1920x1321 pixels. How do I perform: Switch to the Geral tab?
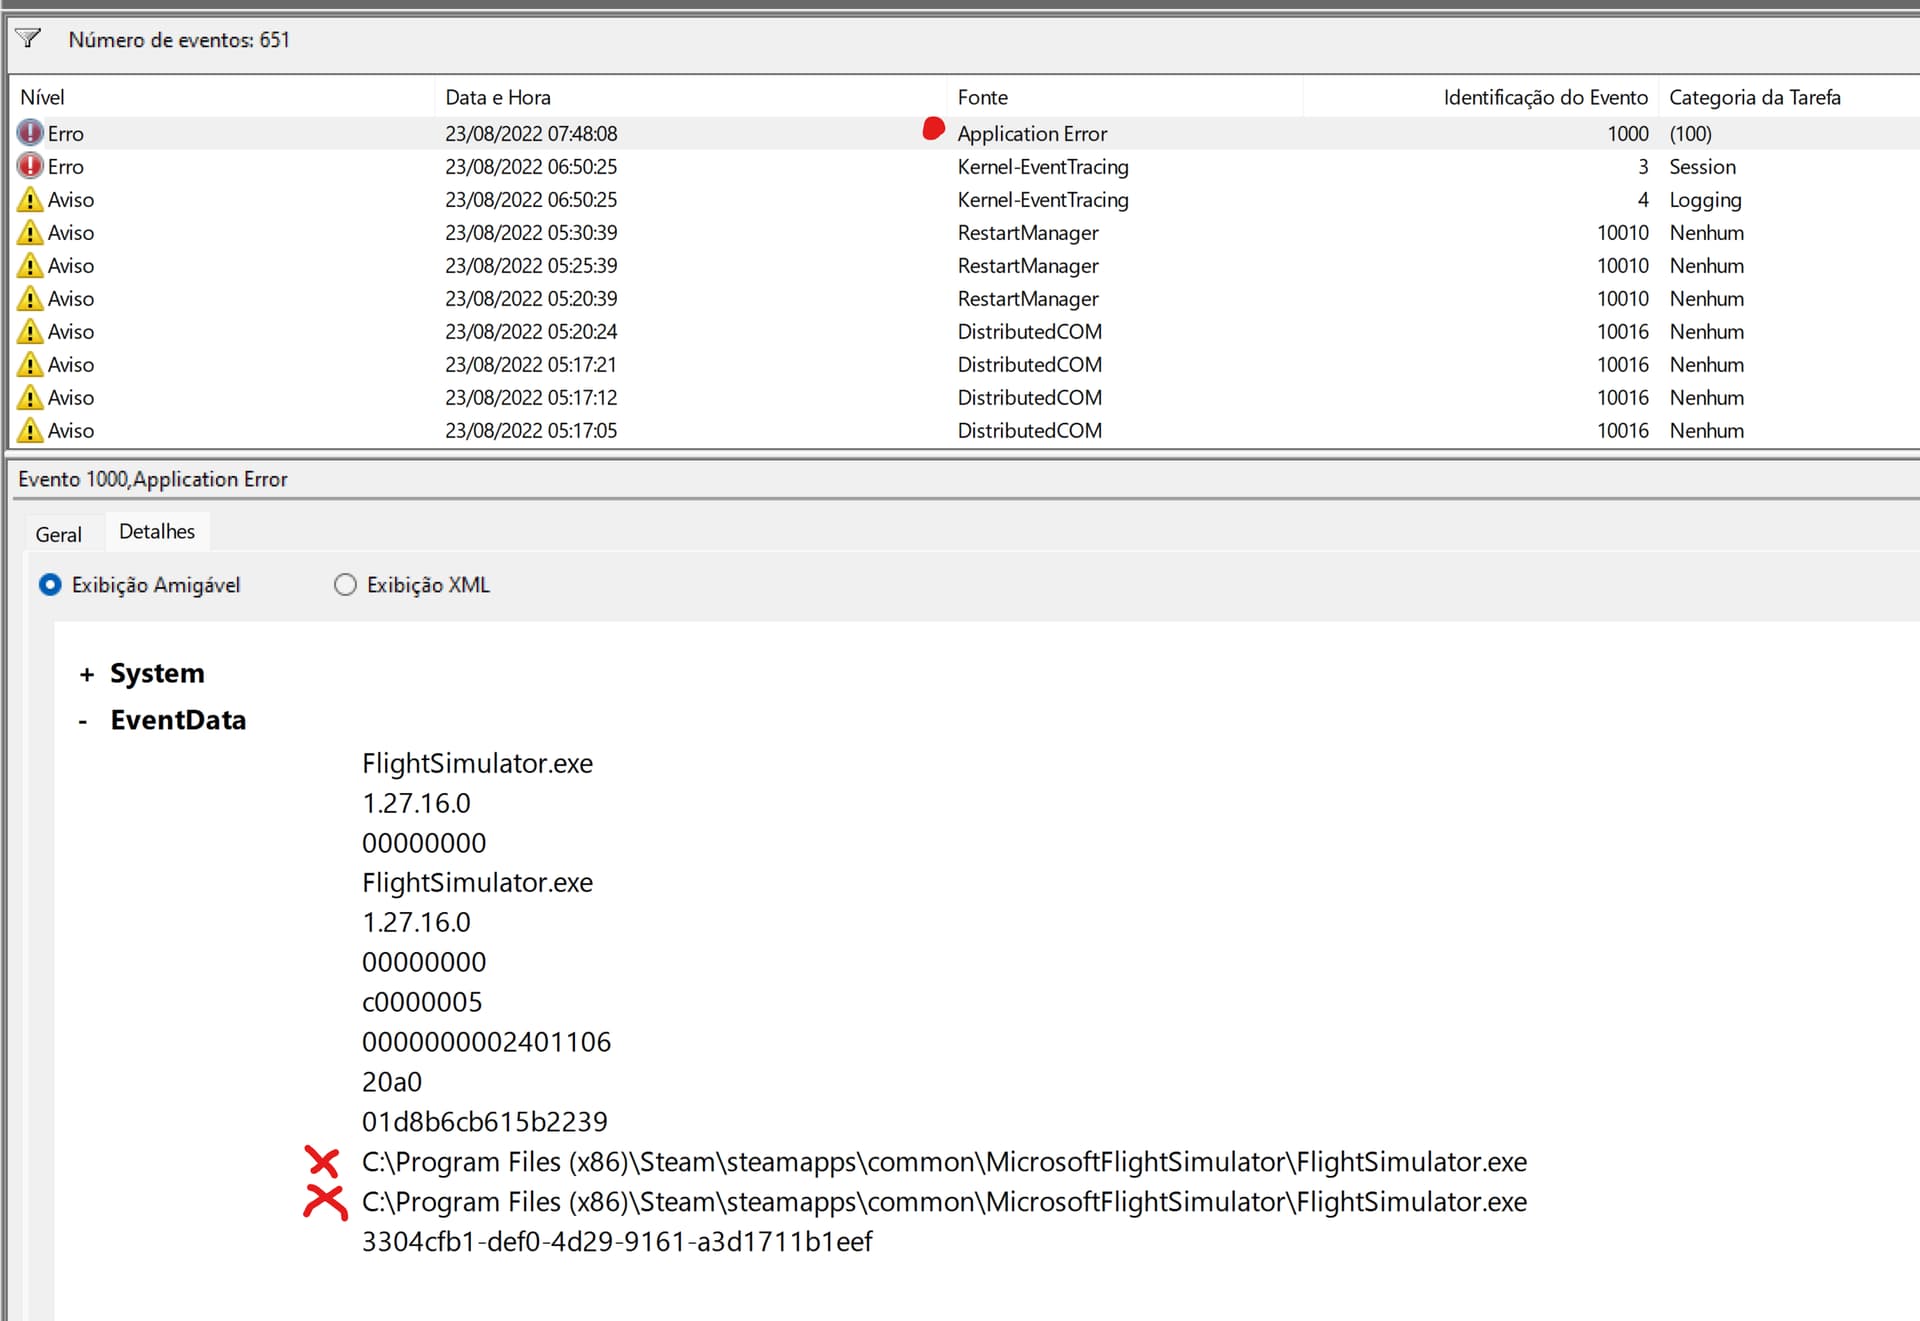click(x=59, y=534)
